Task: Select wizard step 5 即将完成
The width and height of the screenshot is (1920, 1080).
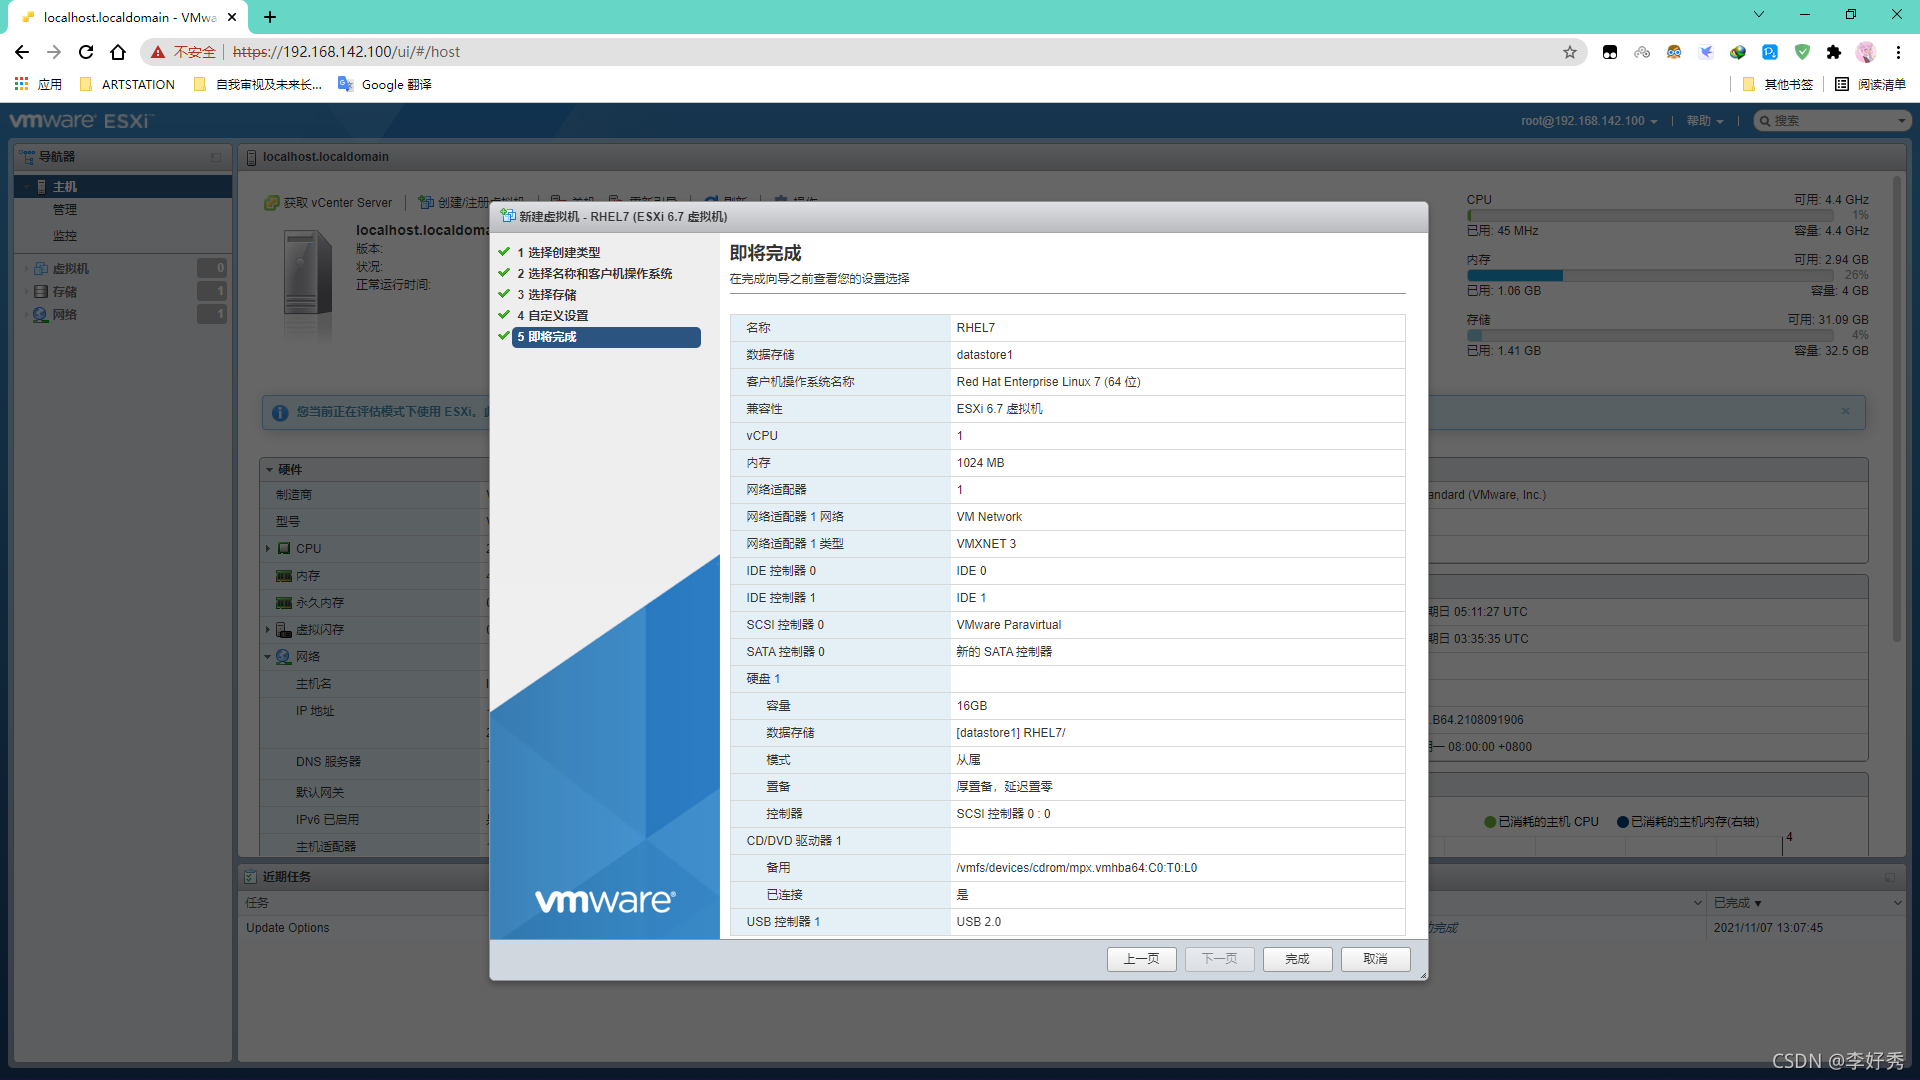Action: pos(606,337)
